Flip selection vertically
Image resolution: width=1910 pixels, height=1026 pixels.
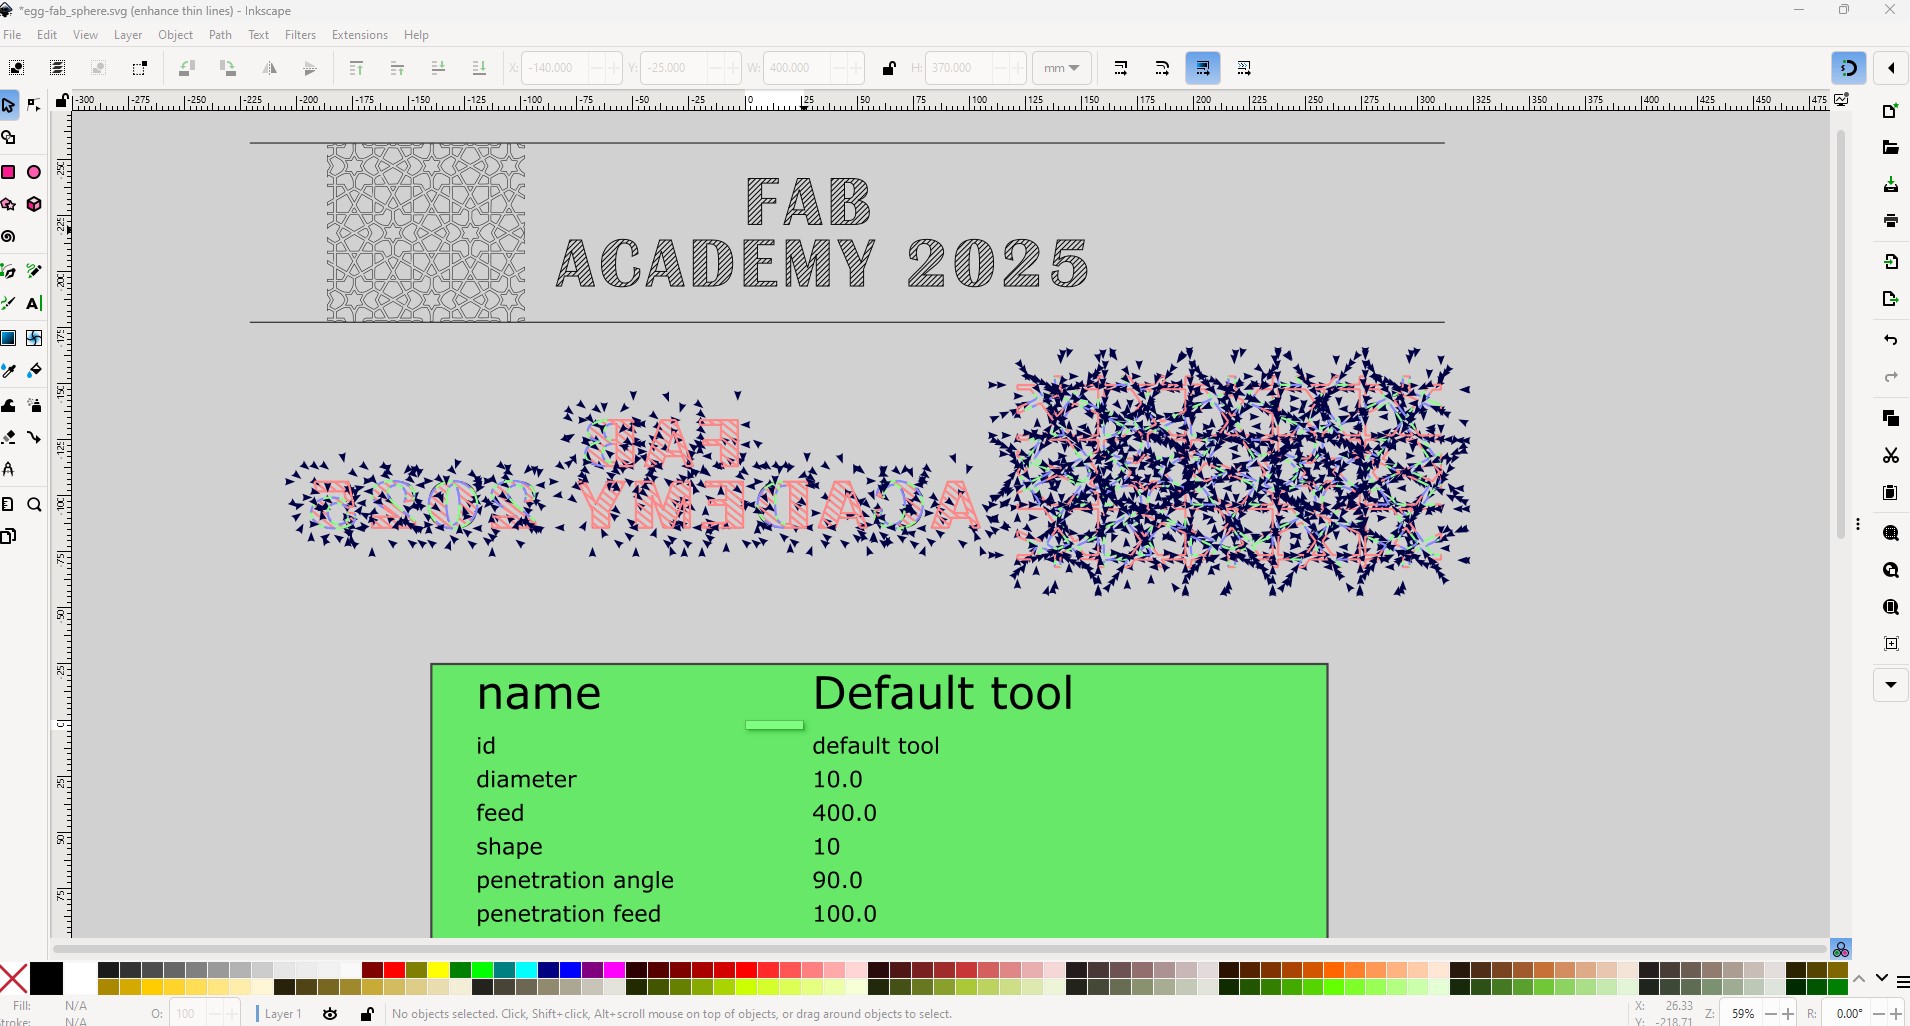pyautogui.click(x=310, y=68)
